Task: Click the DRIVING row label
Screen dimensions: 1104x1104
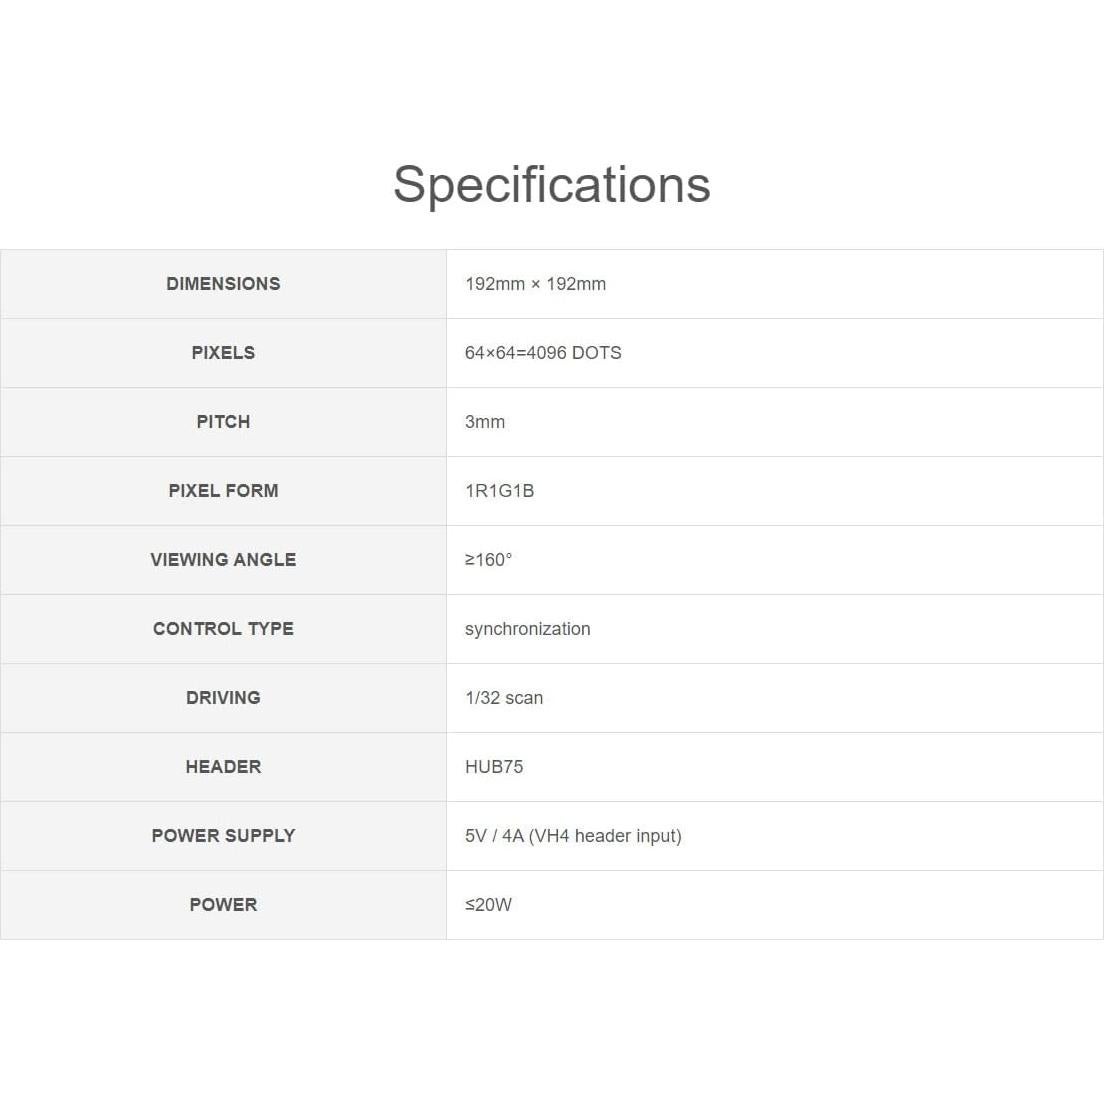Action: [x=223, y=698]
